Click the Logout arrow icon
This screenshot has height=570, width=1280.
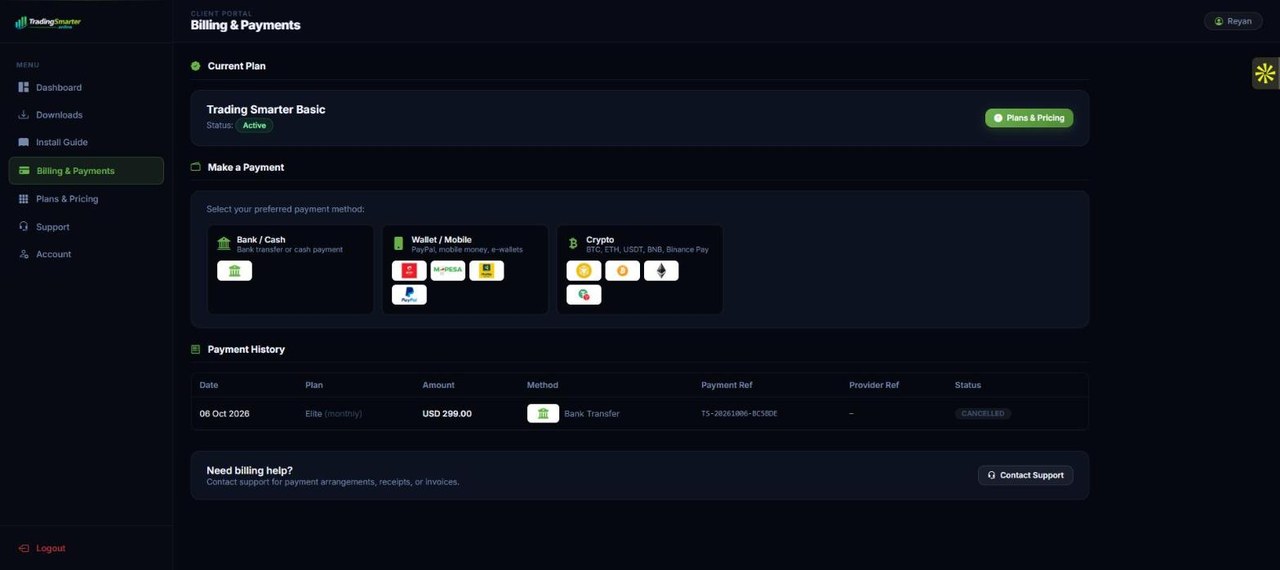tap(24, 548)
